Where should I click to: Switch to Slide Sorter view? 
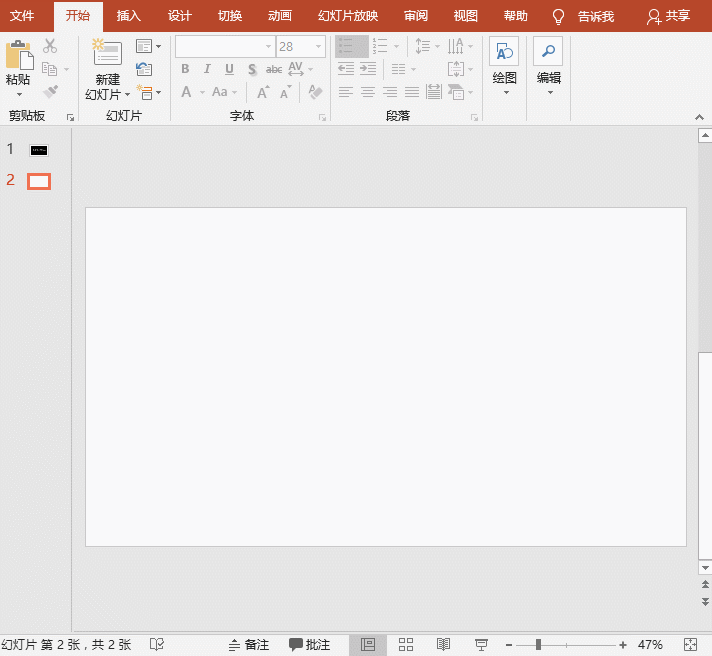(x=406, y=645)
